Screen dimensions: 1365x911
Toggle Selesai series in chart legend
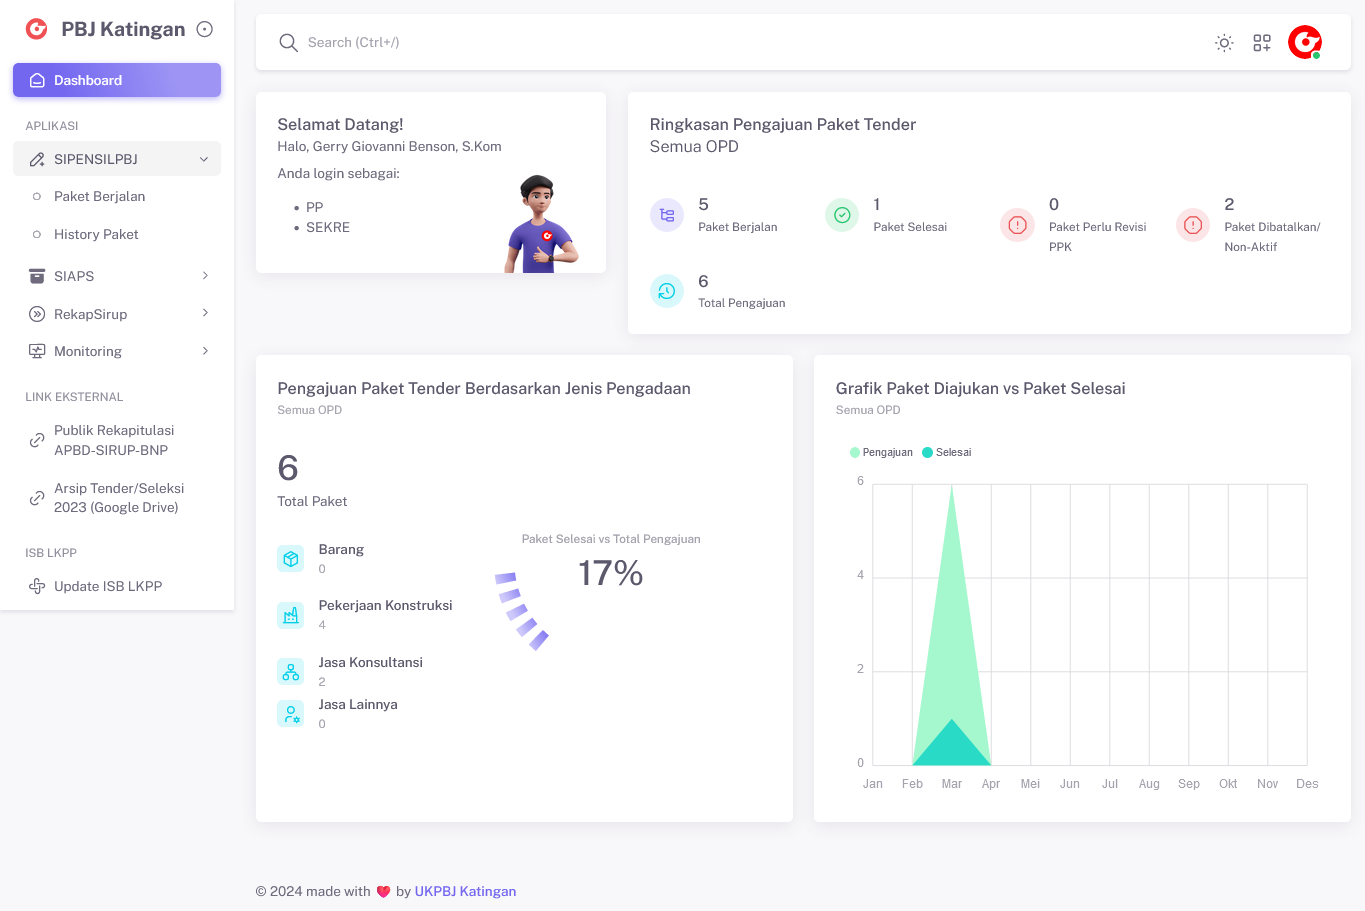947,453
